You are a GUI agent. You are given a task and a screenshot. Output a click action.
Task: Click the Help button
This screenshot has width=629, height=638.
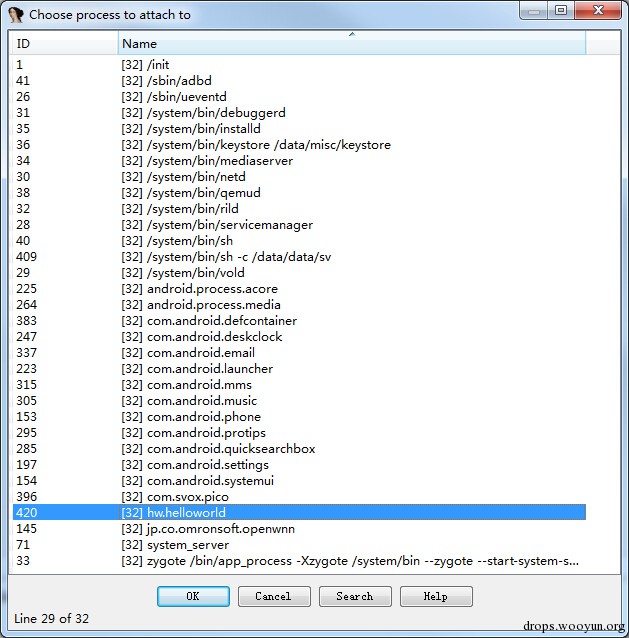pyautogui.click(x=436, y=596)
